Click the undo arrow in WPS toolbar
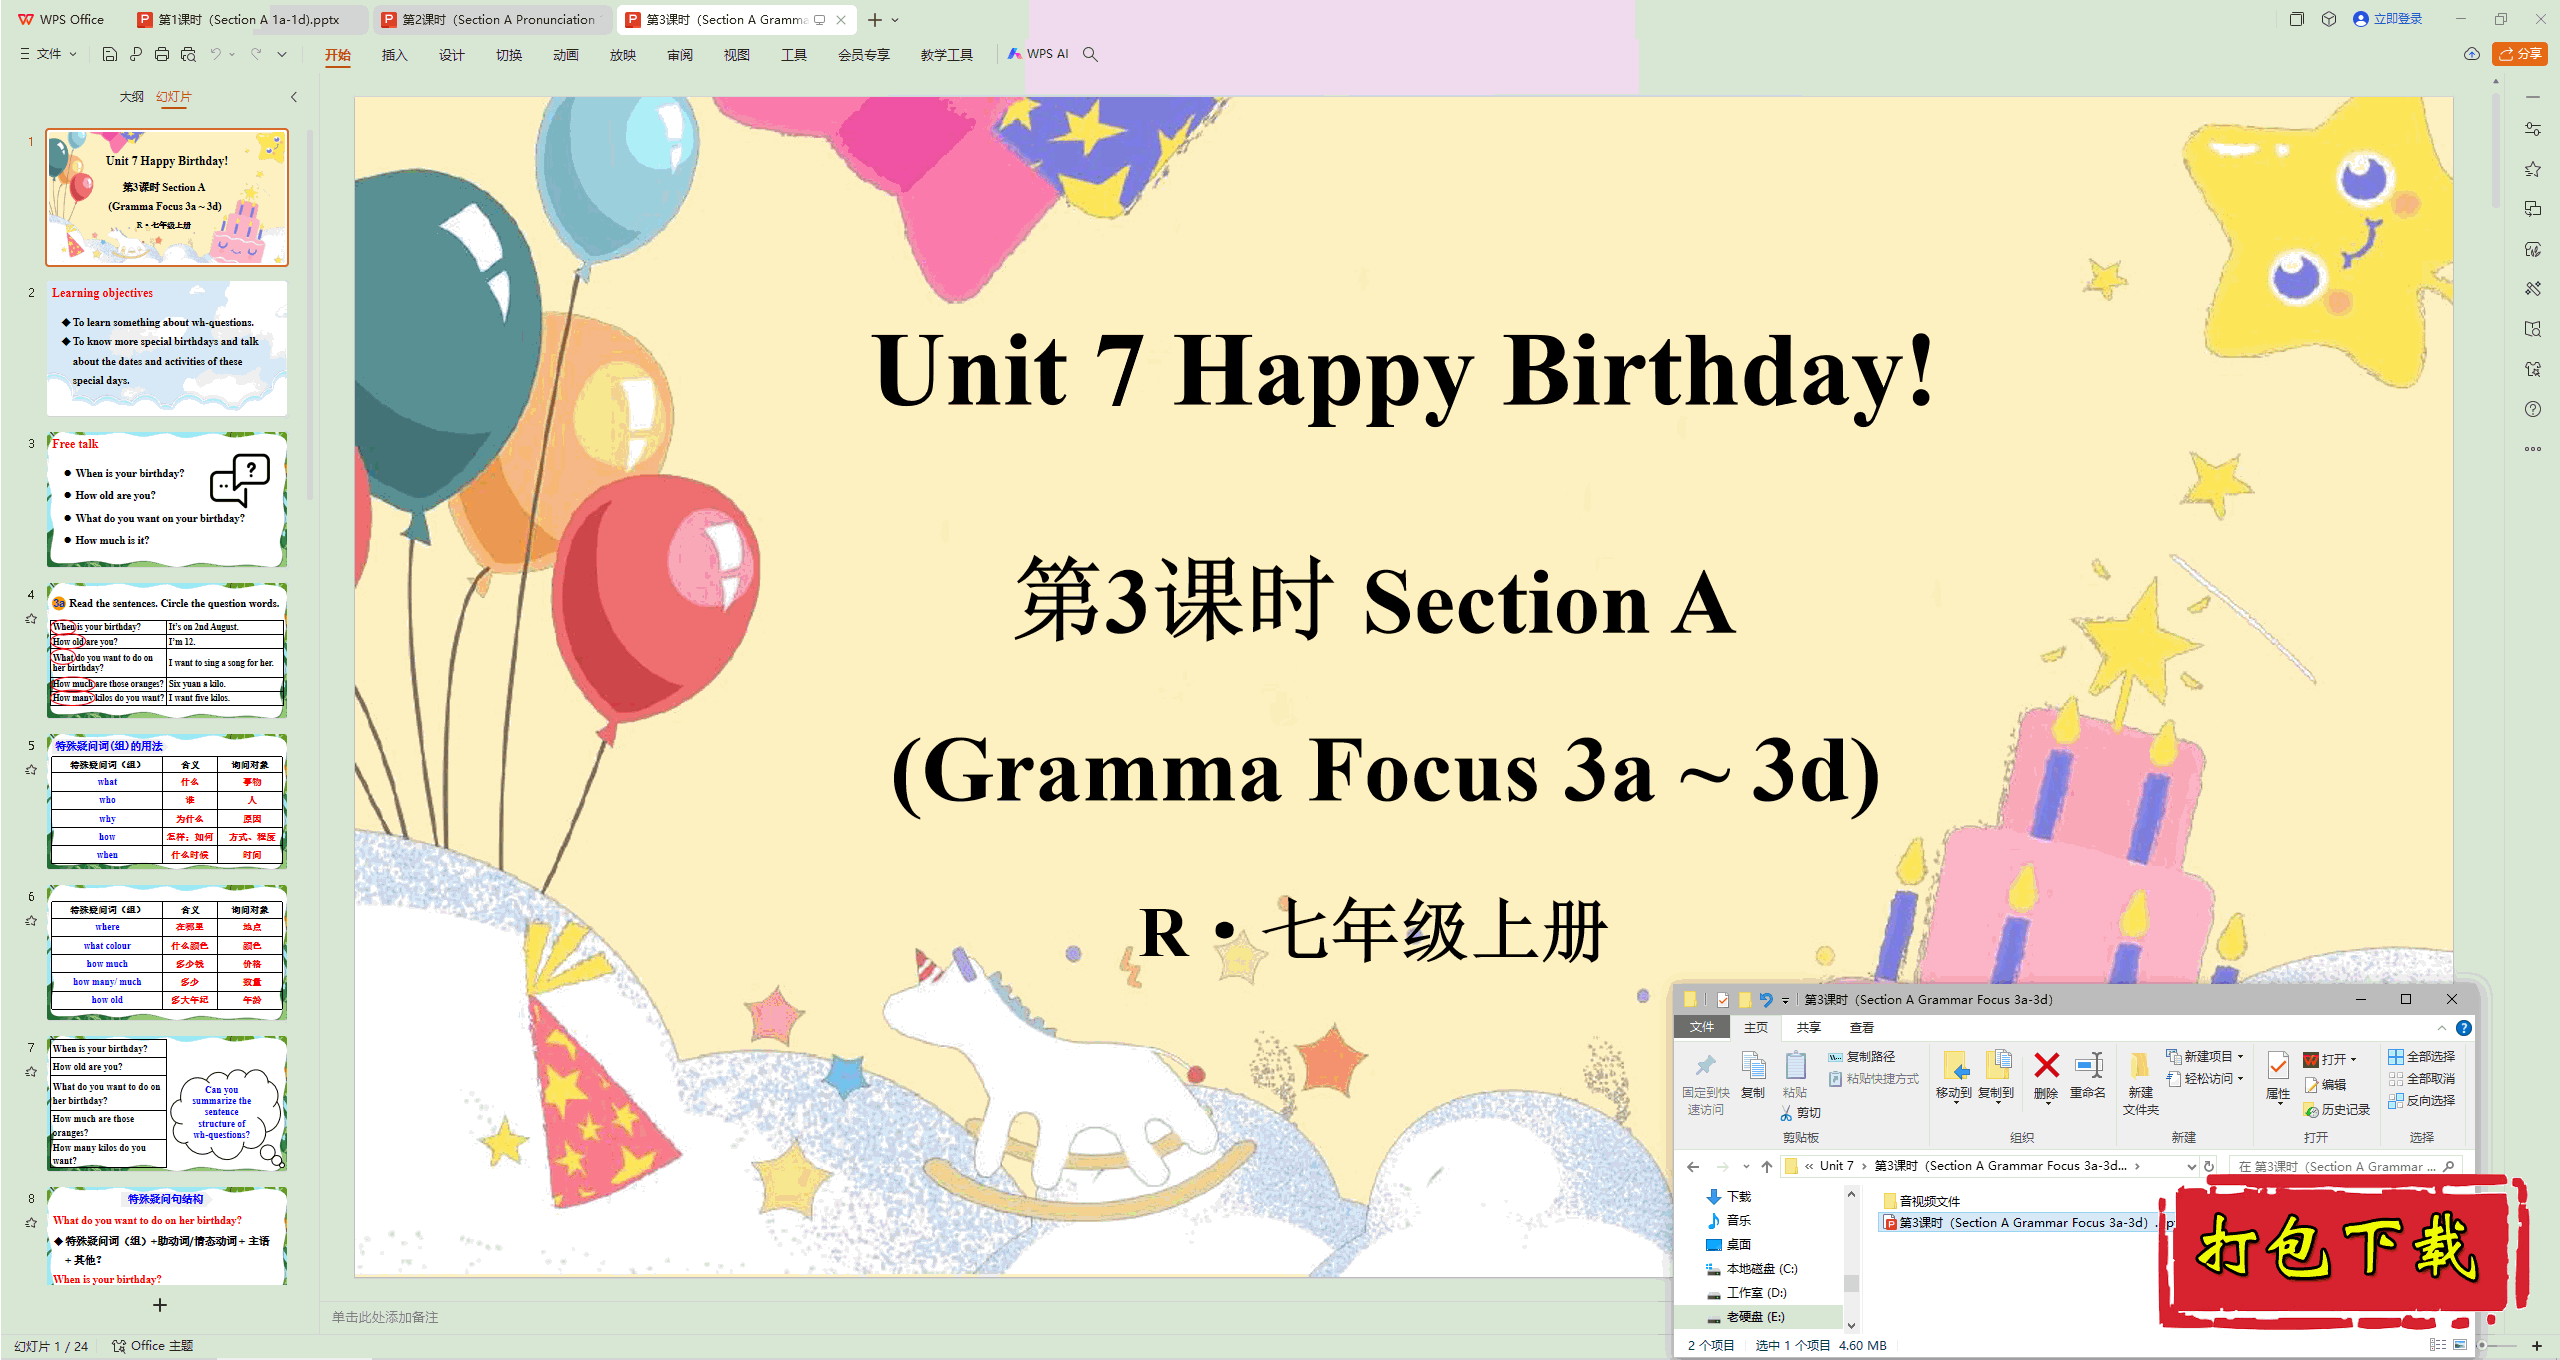Screen dimensions: 2560x1360 pyautogui.click(x=215, y=54)
